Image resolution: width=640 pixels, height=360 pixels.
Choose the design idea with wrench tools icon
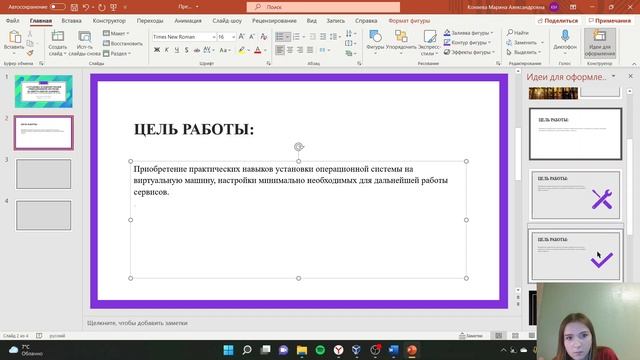coord(576,195)
